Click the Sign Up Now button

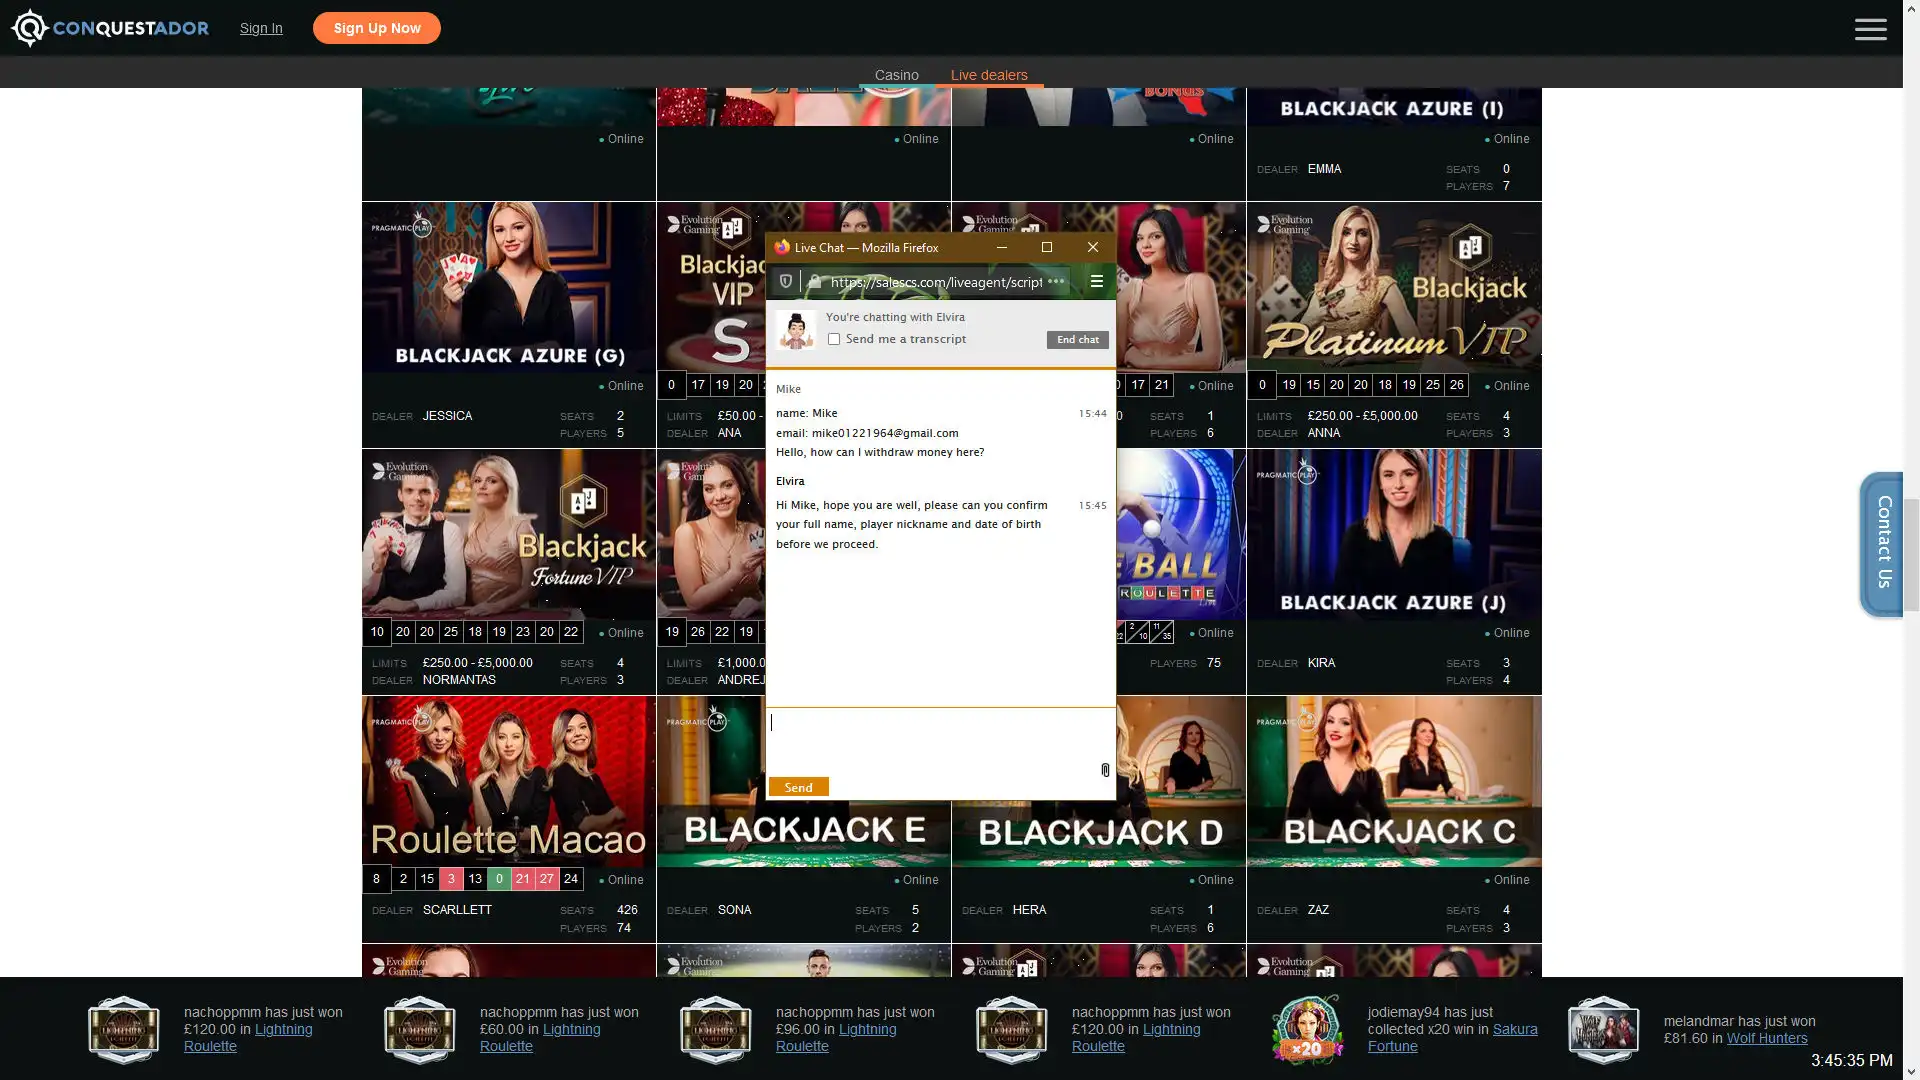[x=377, y=28]
